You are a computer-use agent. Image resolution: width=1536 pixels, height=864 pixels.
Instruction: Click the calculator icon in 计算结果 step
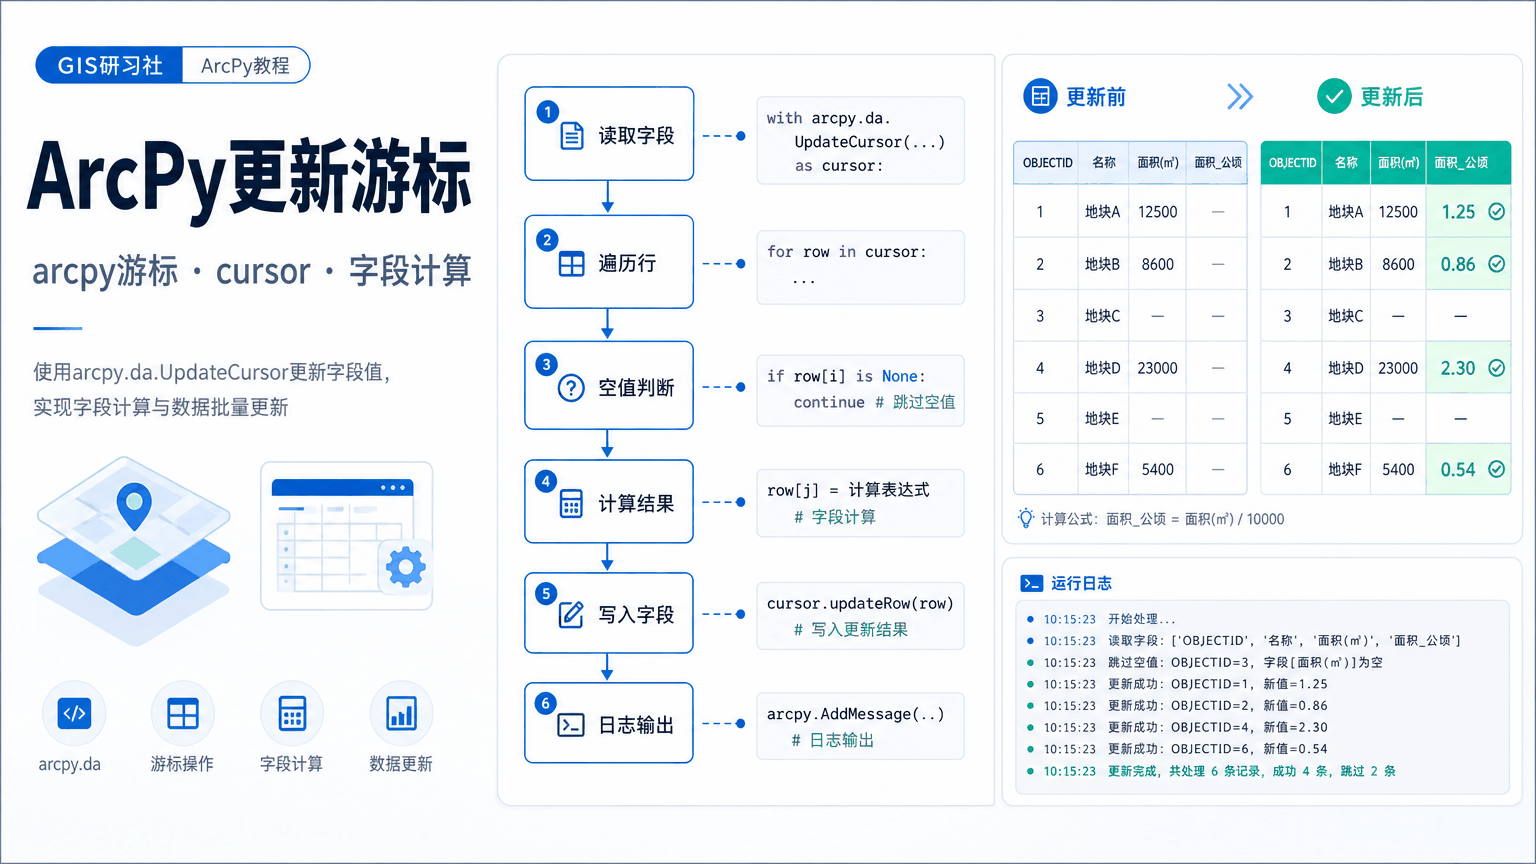tap(571, 503)
